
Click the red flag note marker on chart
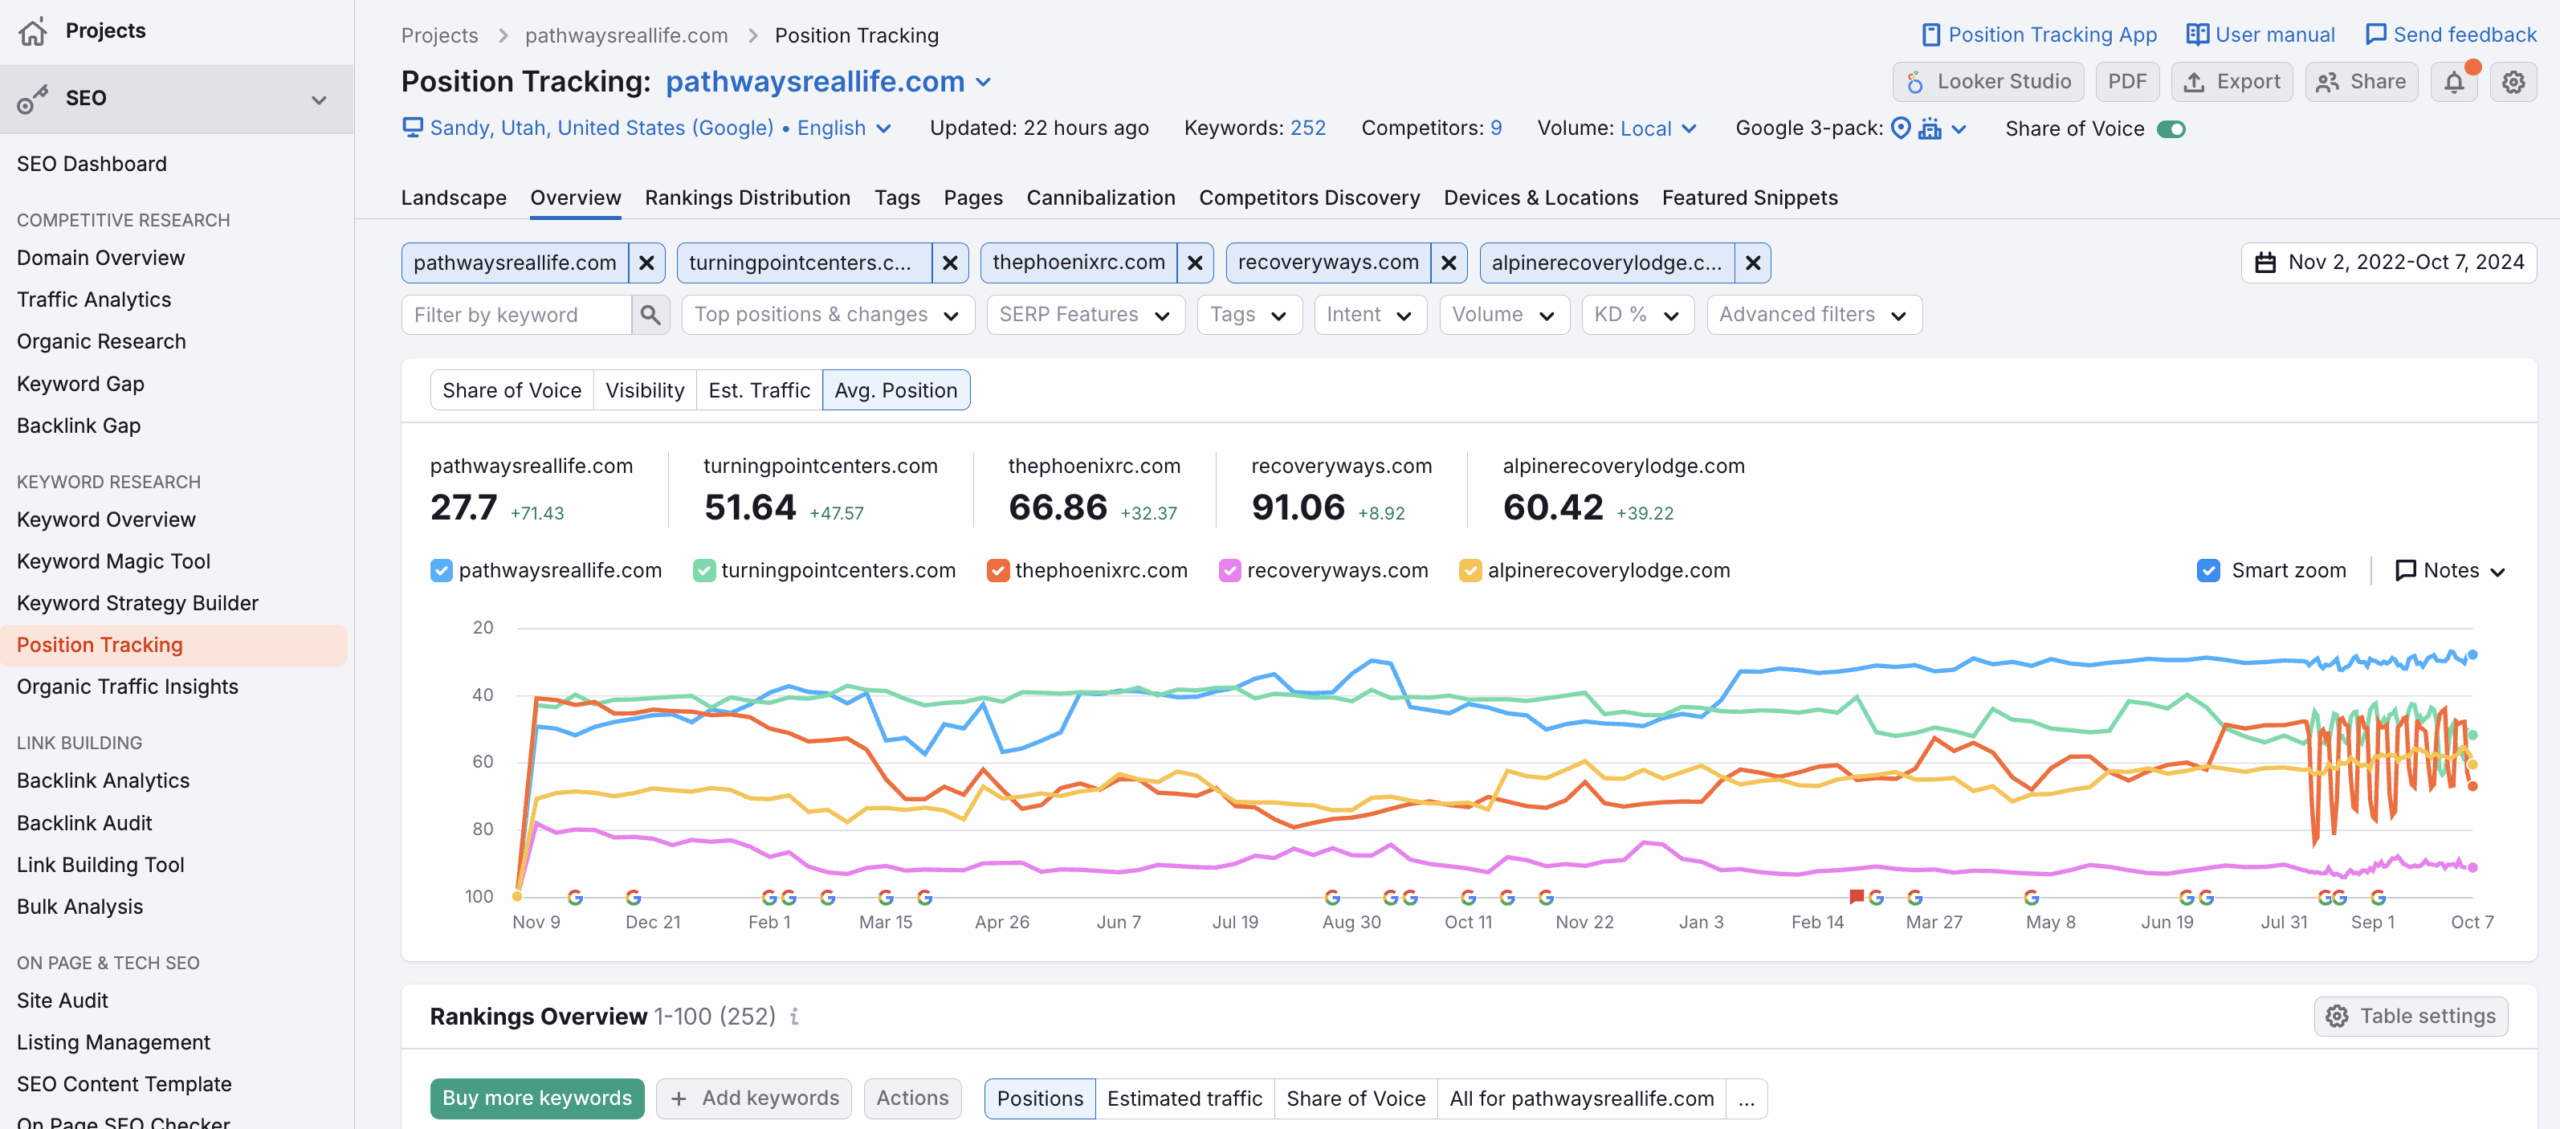(x=1856, y=896)
